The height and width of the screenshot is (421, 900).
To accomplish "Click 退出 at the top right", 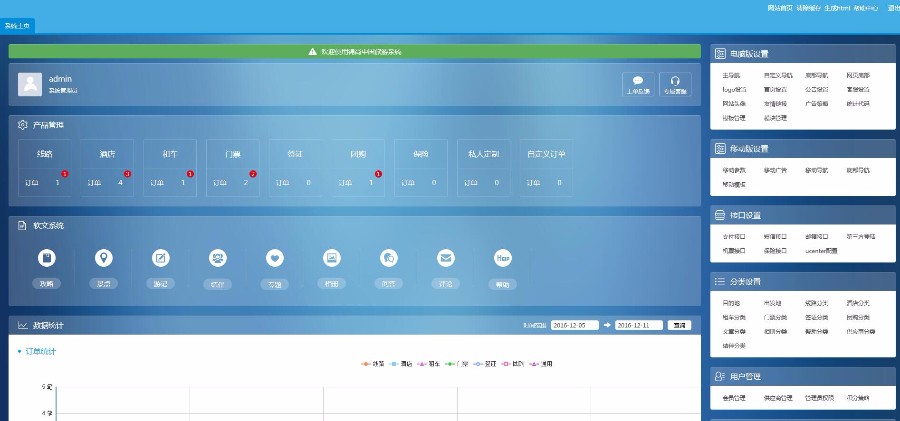I will (894, 9).
